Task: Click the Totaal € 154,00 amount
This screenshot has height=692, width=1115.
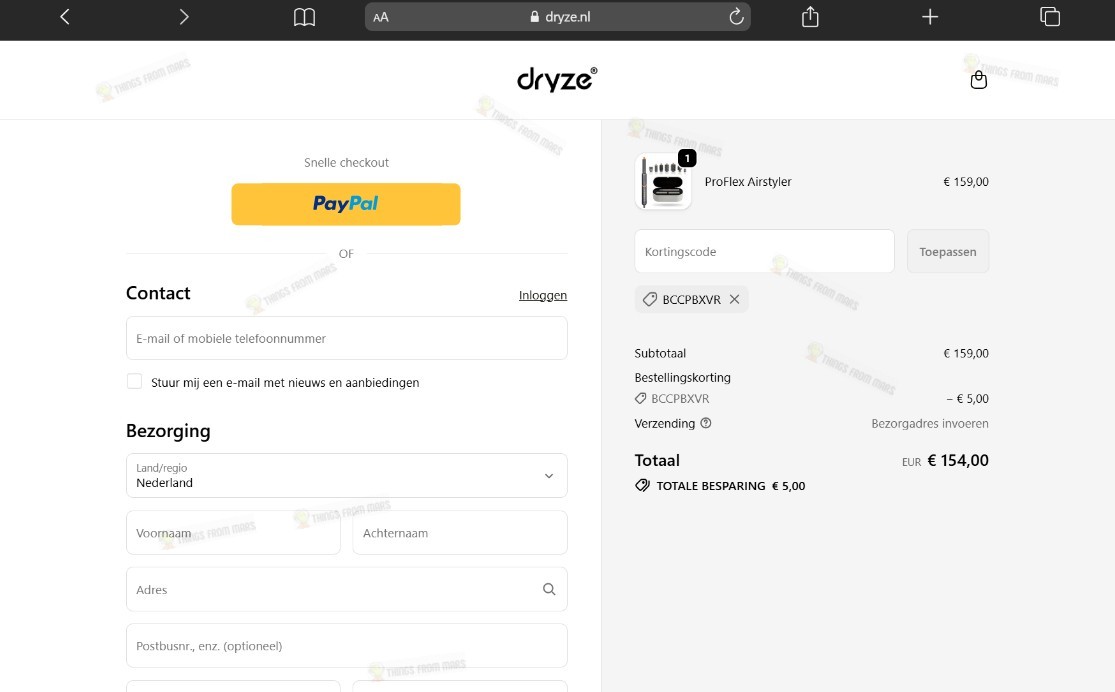Action: (958, 460)
